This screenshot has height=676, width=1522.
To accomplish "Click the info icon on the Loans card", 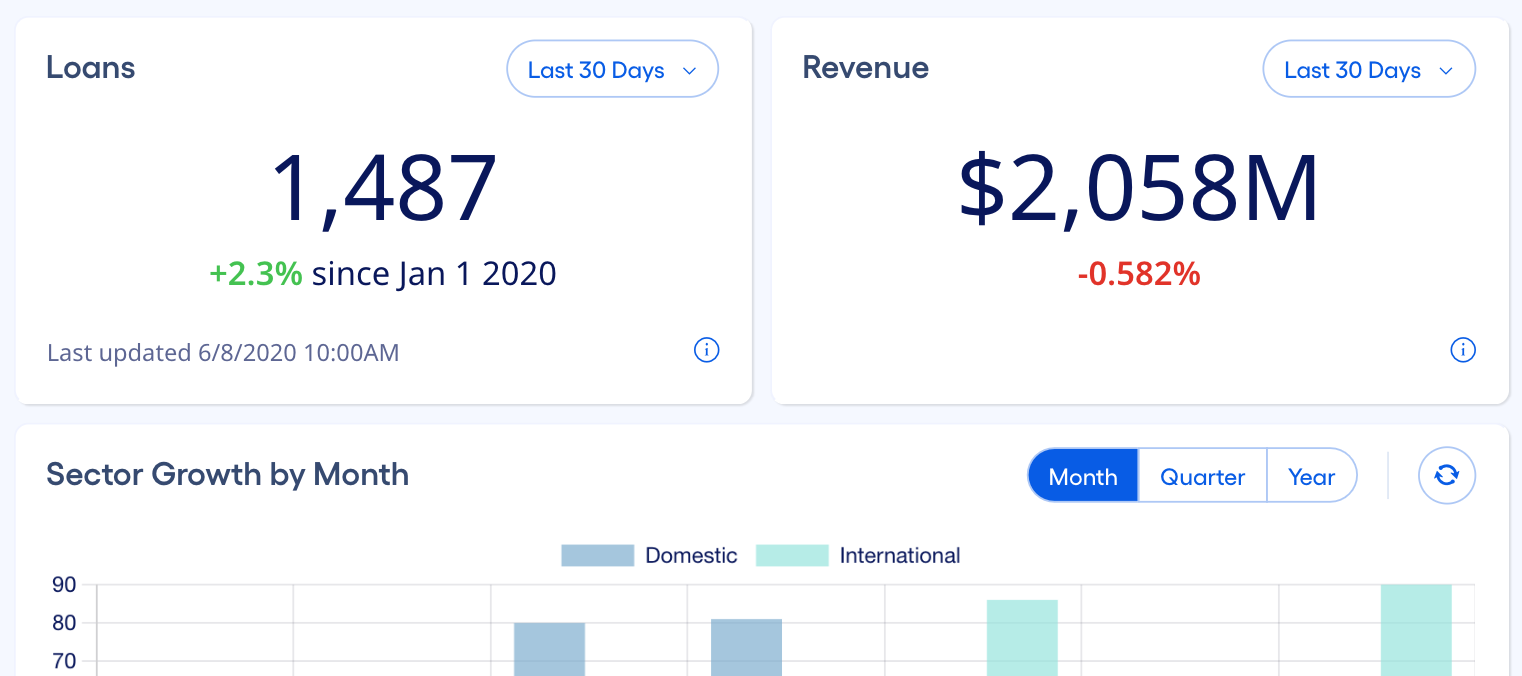I will click(x=707, y=350).
